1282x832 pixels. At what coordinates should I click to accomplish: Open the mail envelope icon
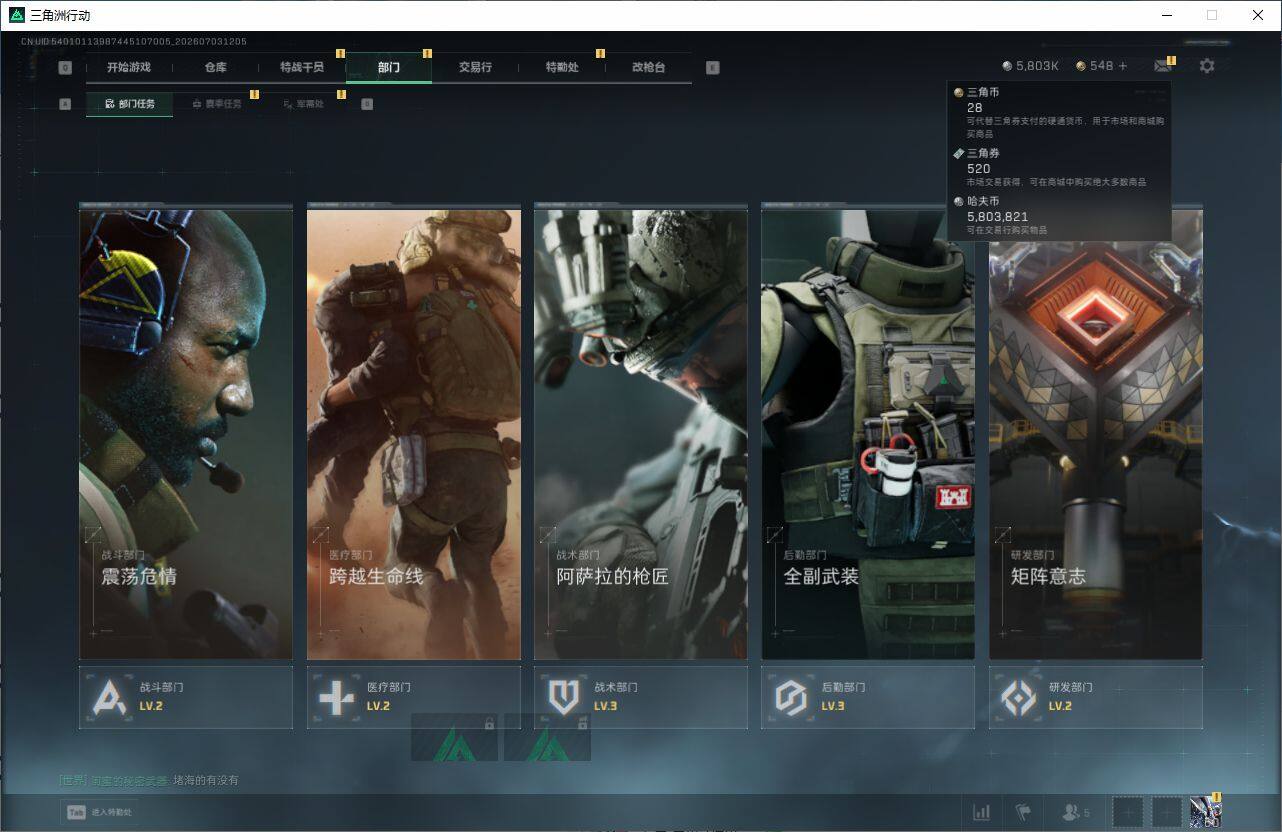point(1162,66)
